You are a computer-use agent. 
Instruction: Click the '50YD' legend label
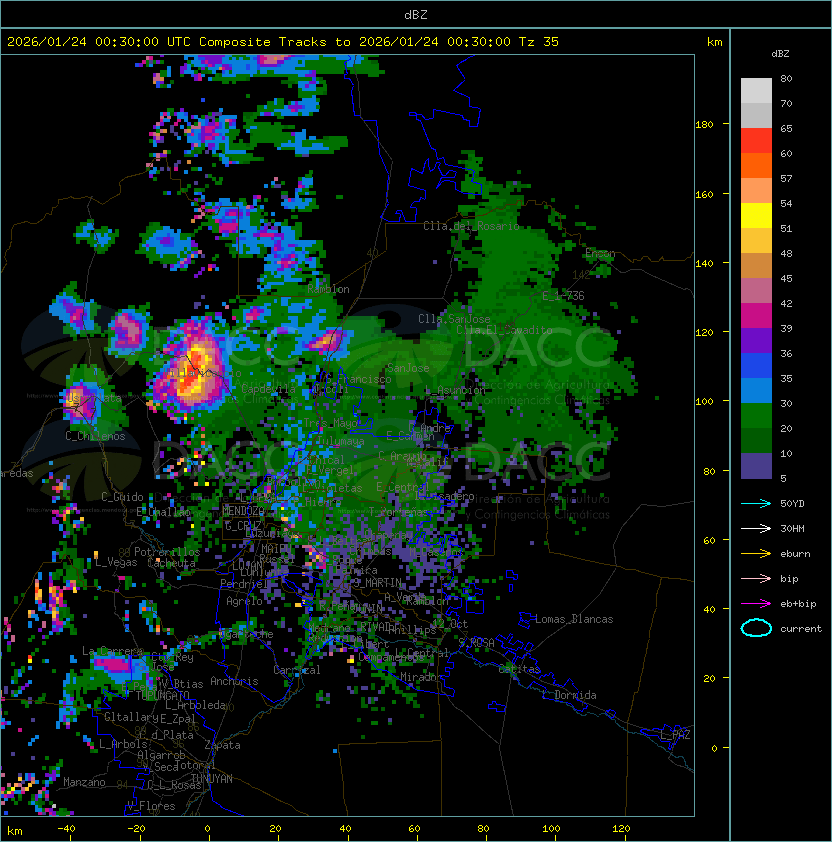pyautogui.click(x=792, y=503)
